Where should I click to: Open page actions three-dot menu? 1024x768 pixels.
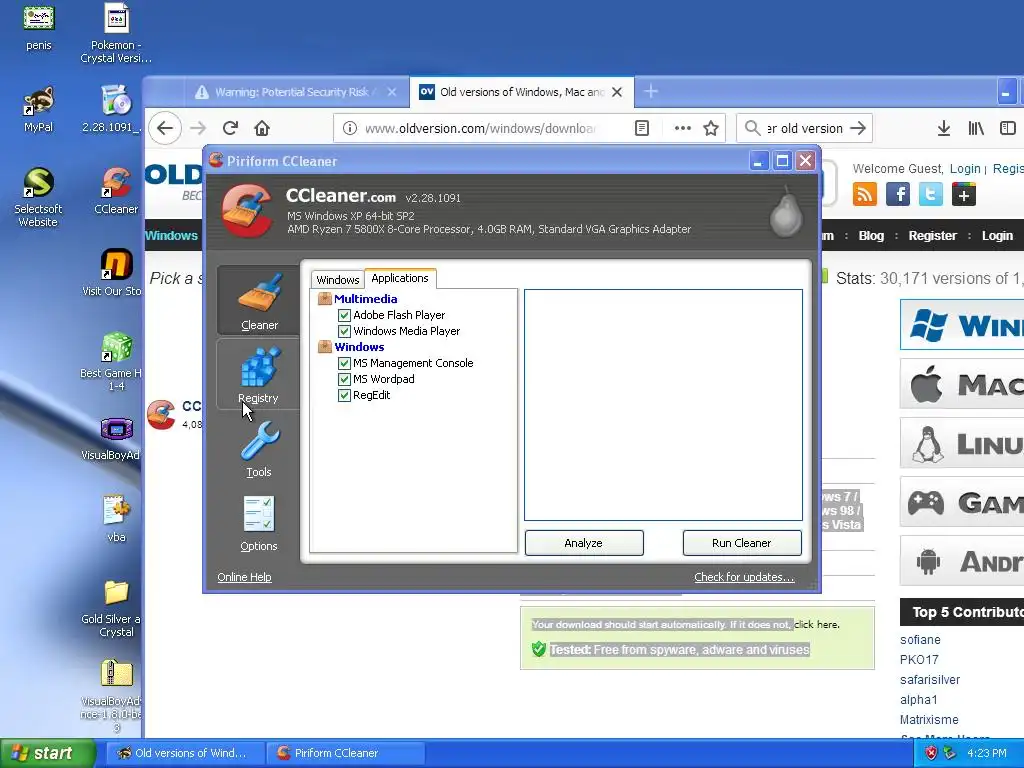[682, 128]
